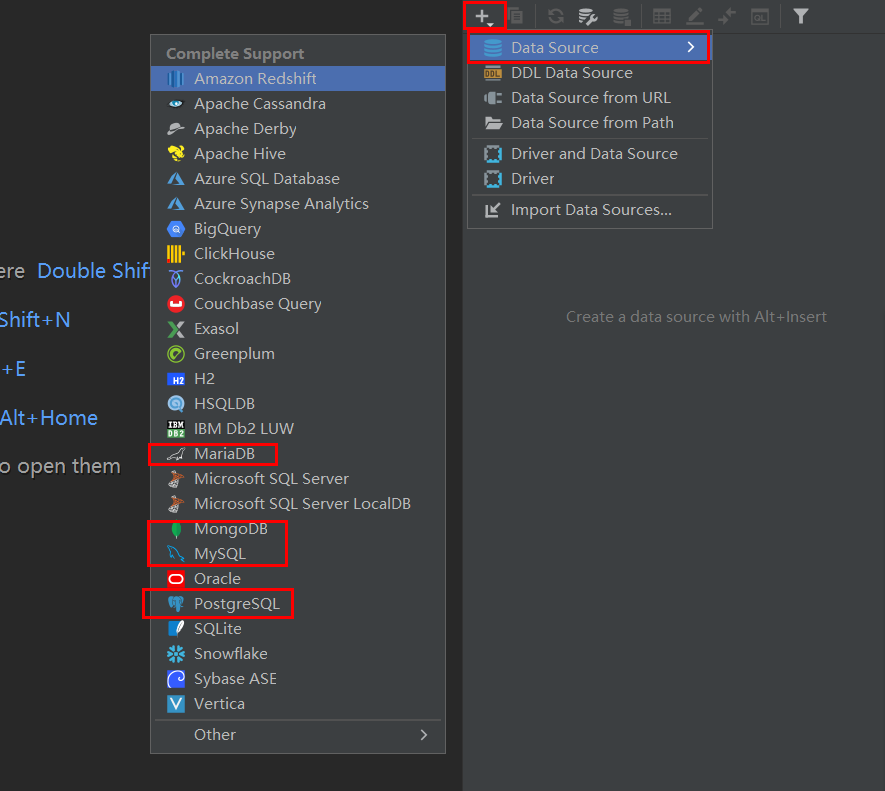Select Sybase ASE entry
885x791 pixels.
pyautogui.click(x=298, y=679)
